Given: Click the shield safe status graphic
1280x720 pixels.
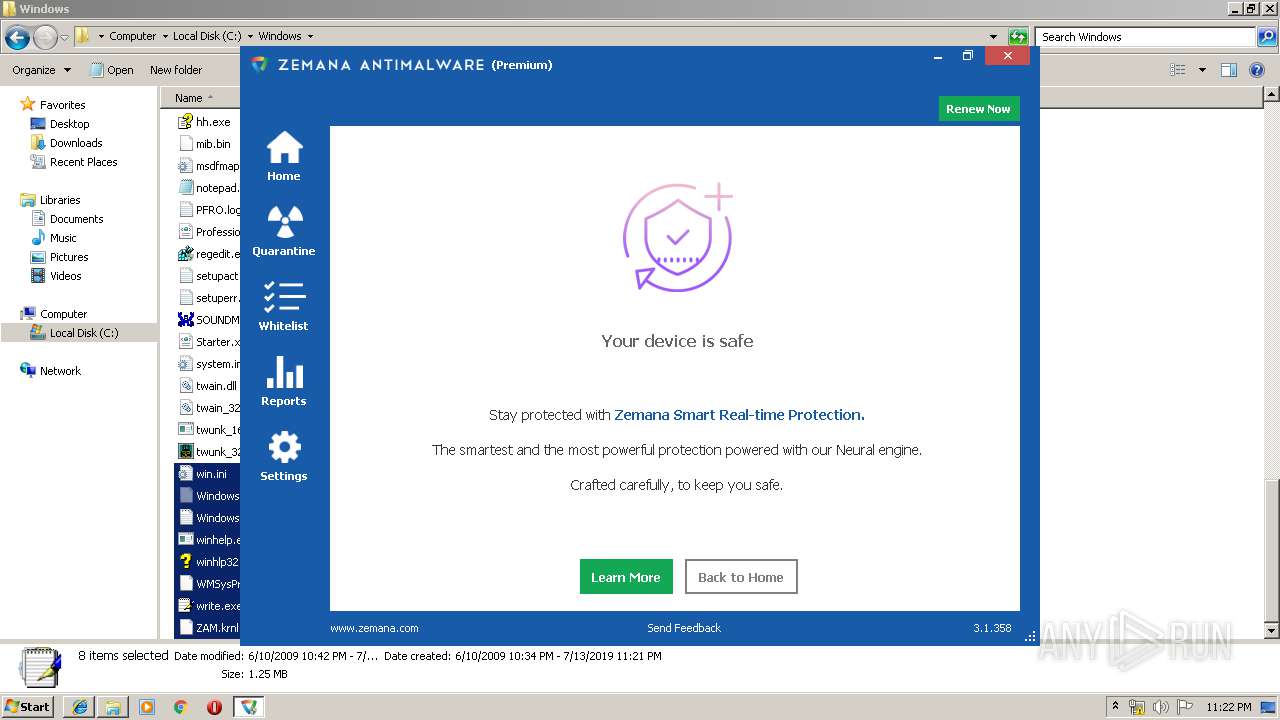Looking at the screenshot, I should (x=678, y=238).
